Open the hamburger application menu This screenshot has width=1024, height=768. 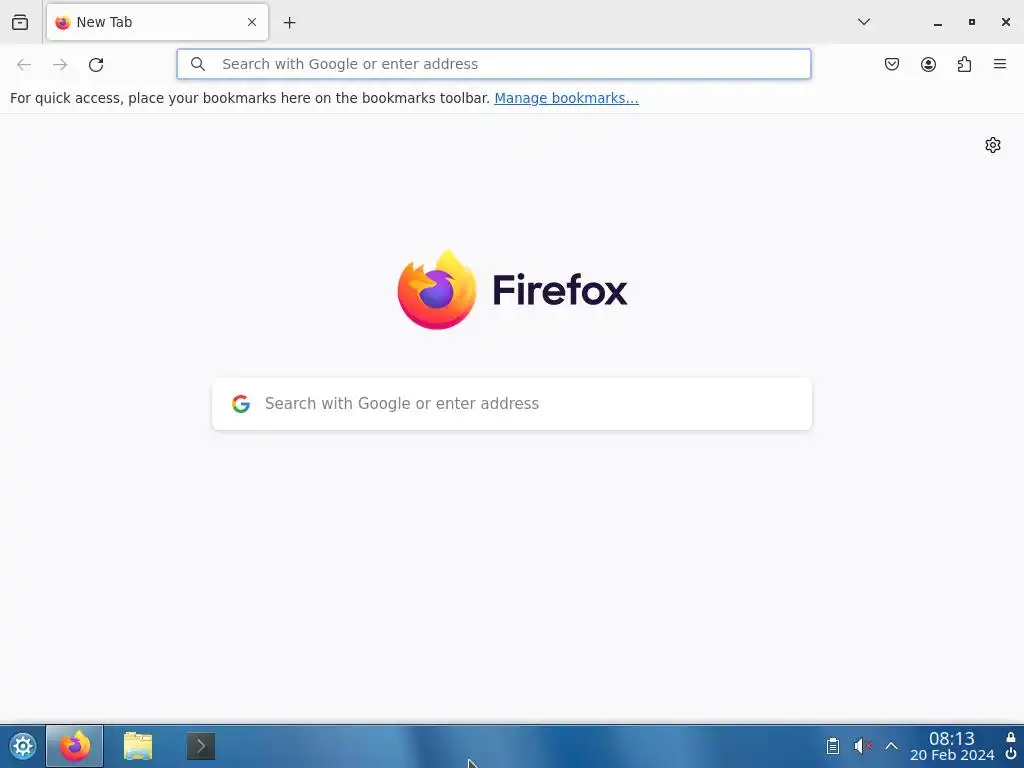pos(1000,64)
